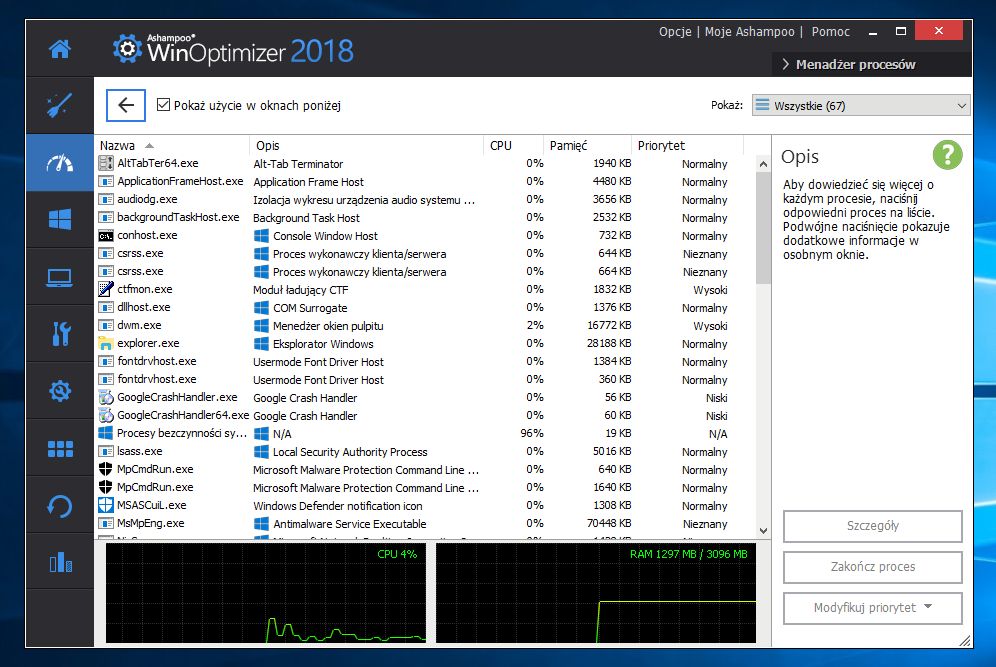Open the bar chart statistics sidebar icon

pos(60,562)
